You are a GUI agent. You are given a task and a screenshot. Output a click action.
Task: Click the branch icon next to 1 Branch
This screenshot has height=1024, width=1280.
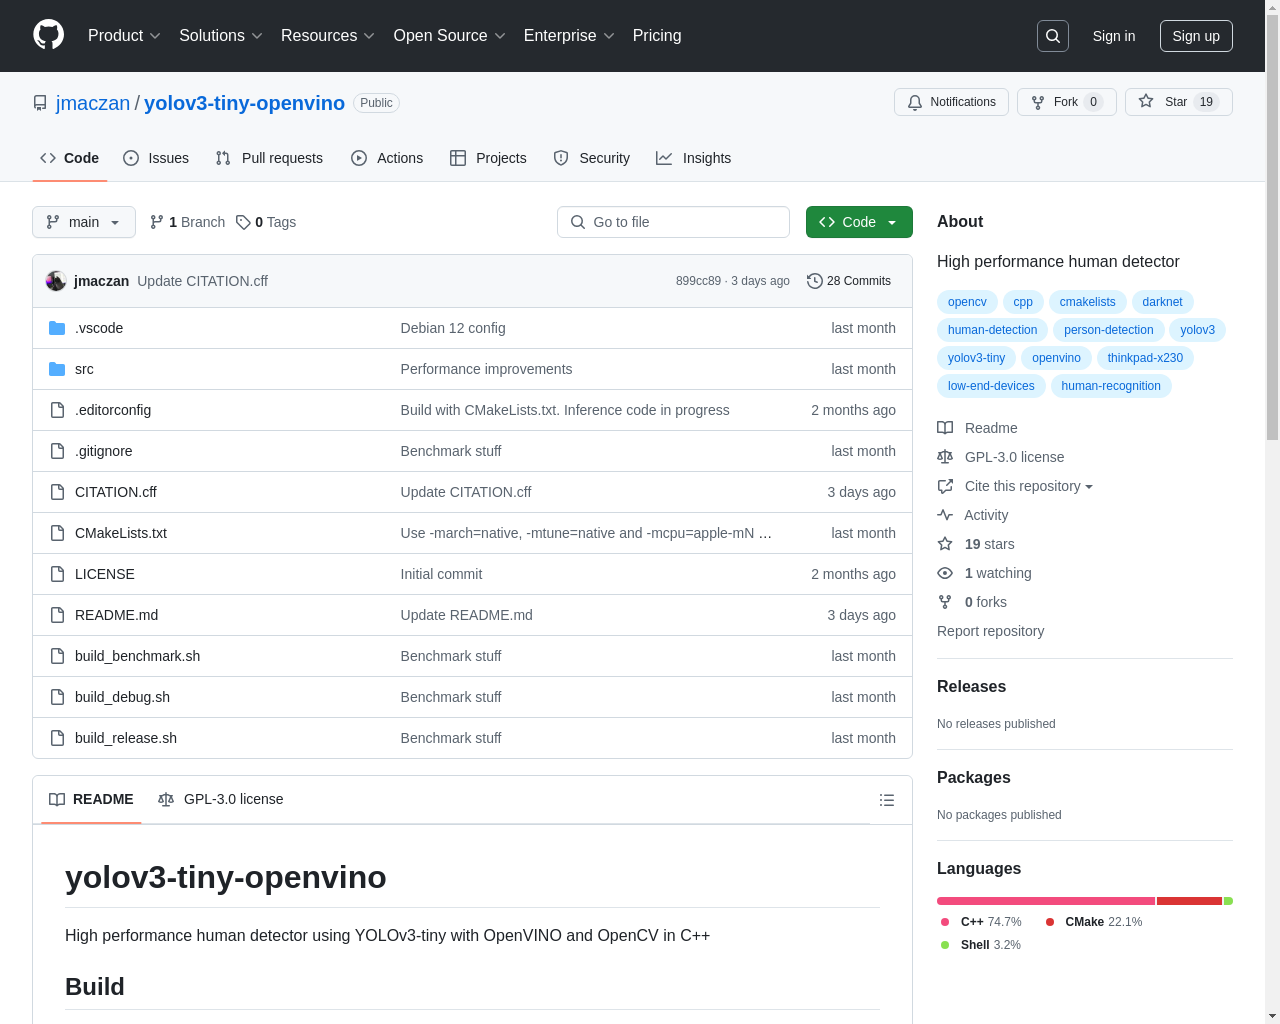[x=156, y=222]
